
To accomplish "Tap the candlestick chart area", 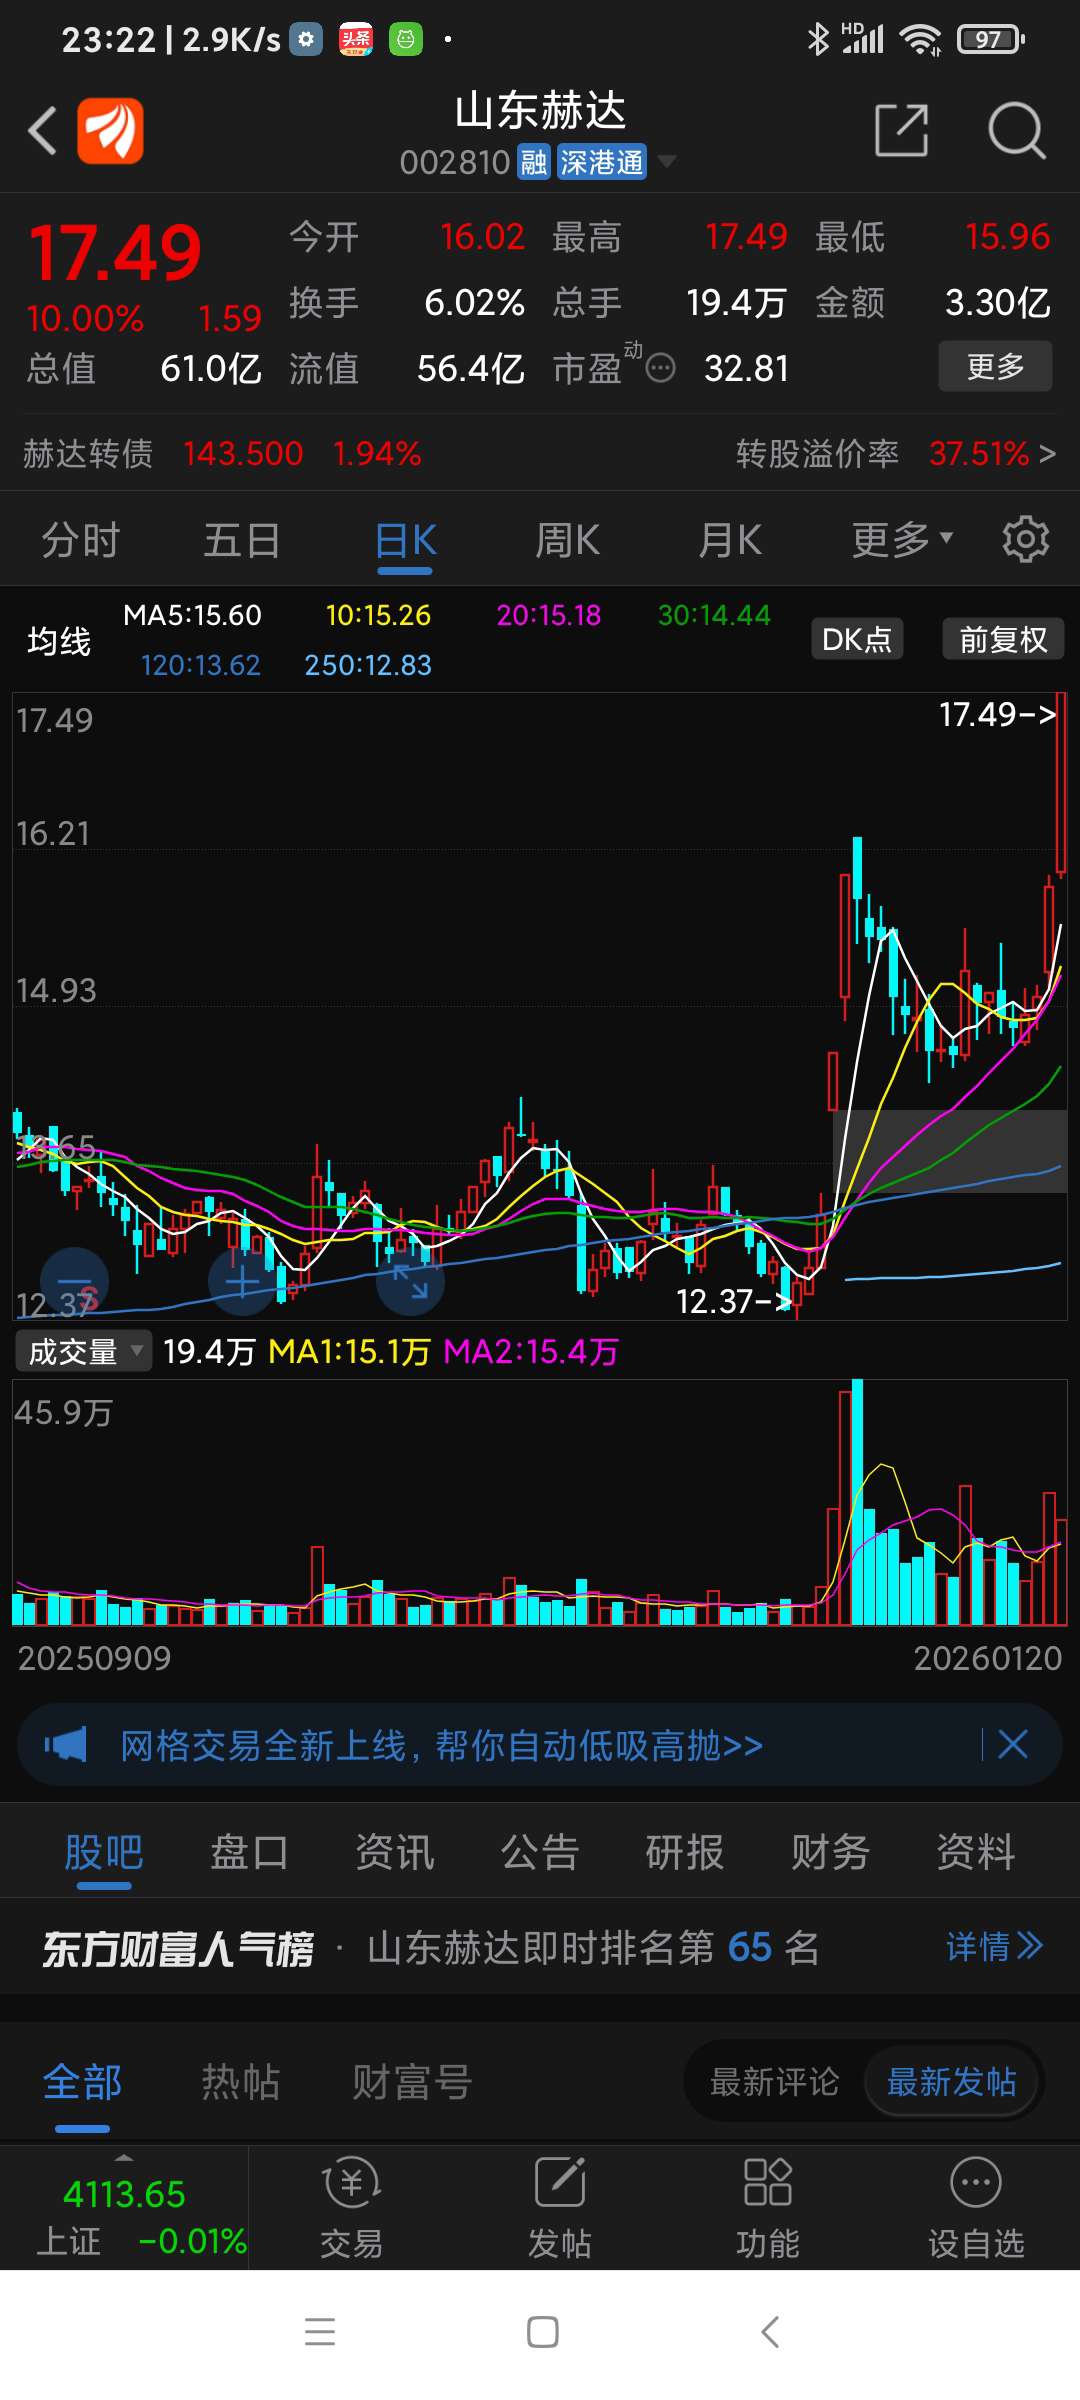I will [x=540, y=1006].
